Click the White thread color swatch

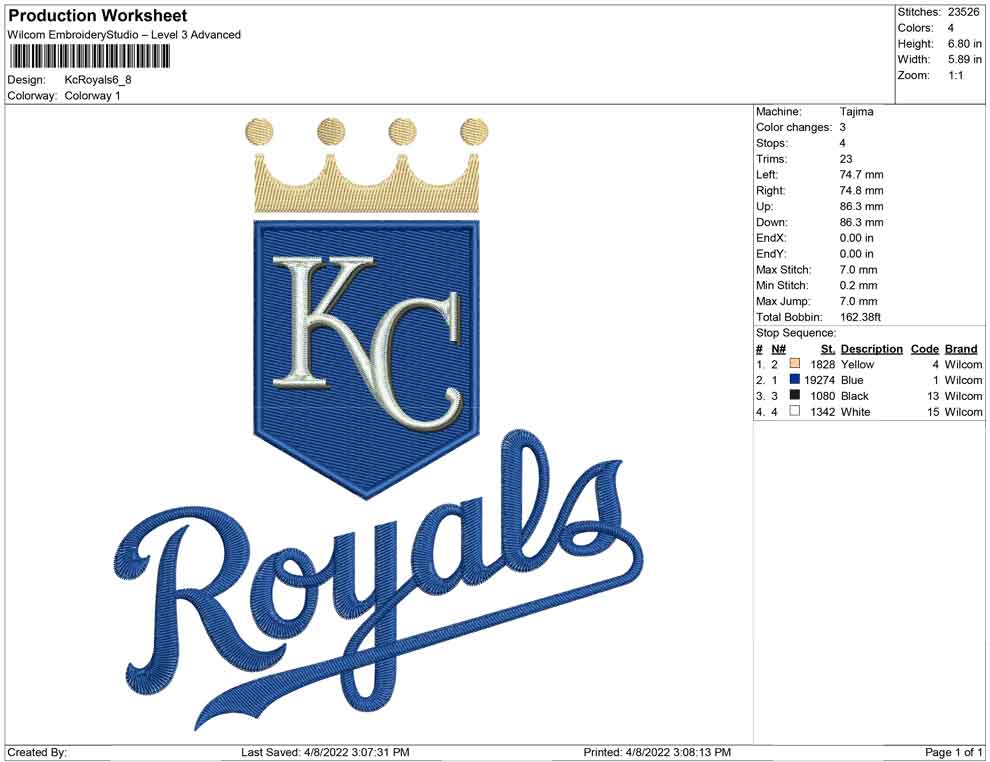tap(794, 411)
